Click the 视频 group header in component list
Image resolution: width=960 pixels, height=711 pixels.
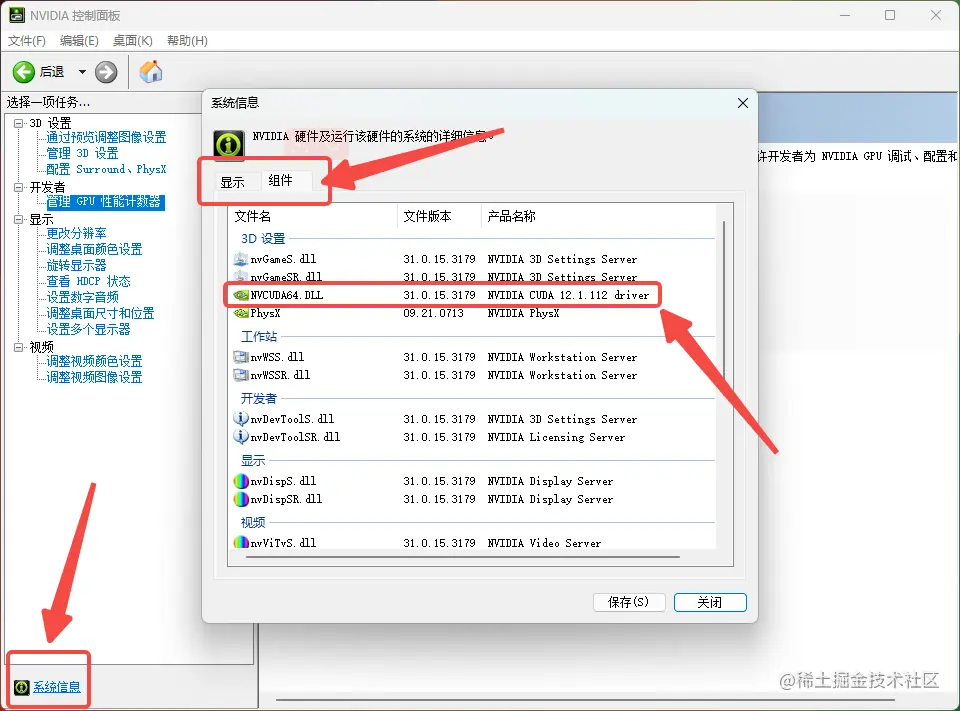pos(253,522)
